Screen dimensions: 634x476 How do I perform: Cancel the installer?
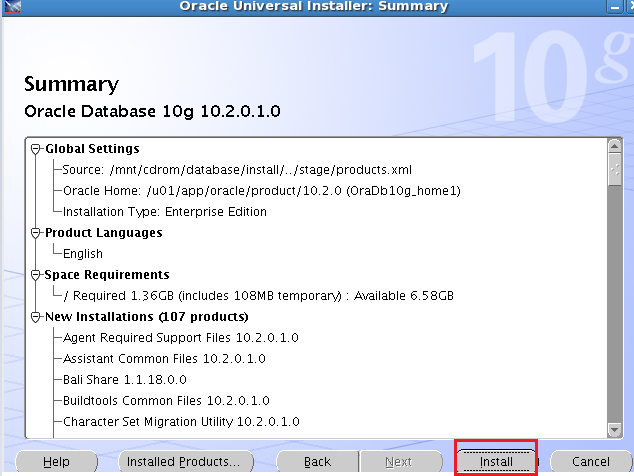(591, 461)
